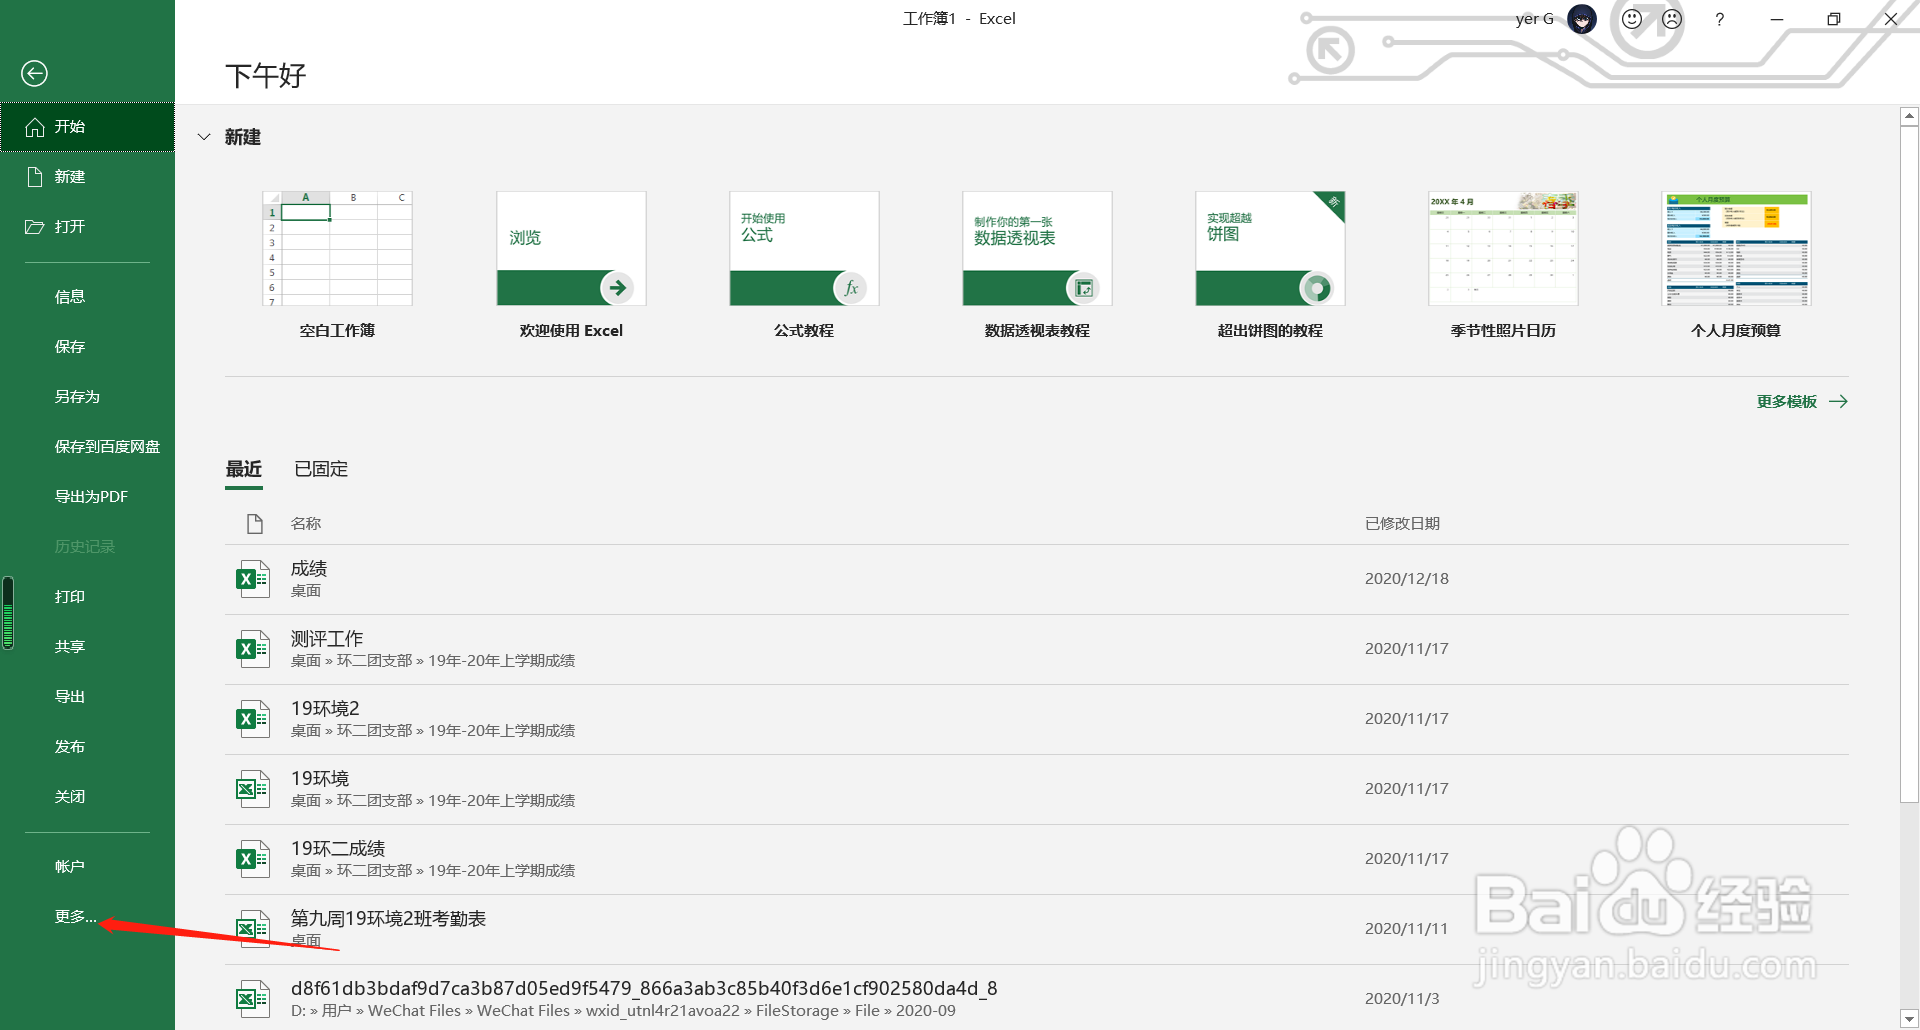Collapse the 新建 section chevron
Screen dimensions: 1920x1030
coord(204,137)
